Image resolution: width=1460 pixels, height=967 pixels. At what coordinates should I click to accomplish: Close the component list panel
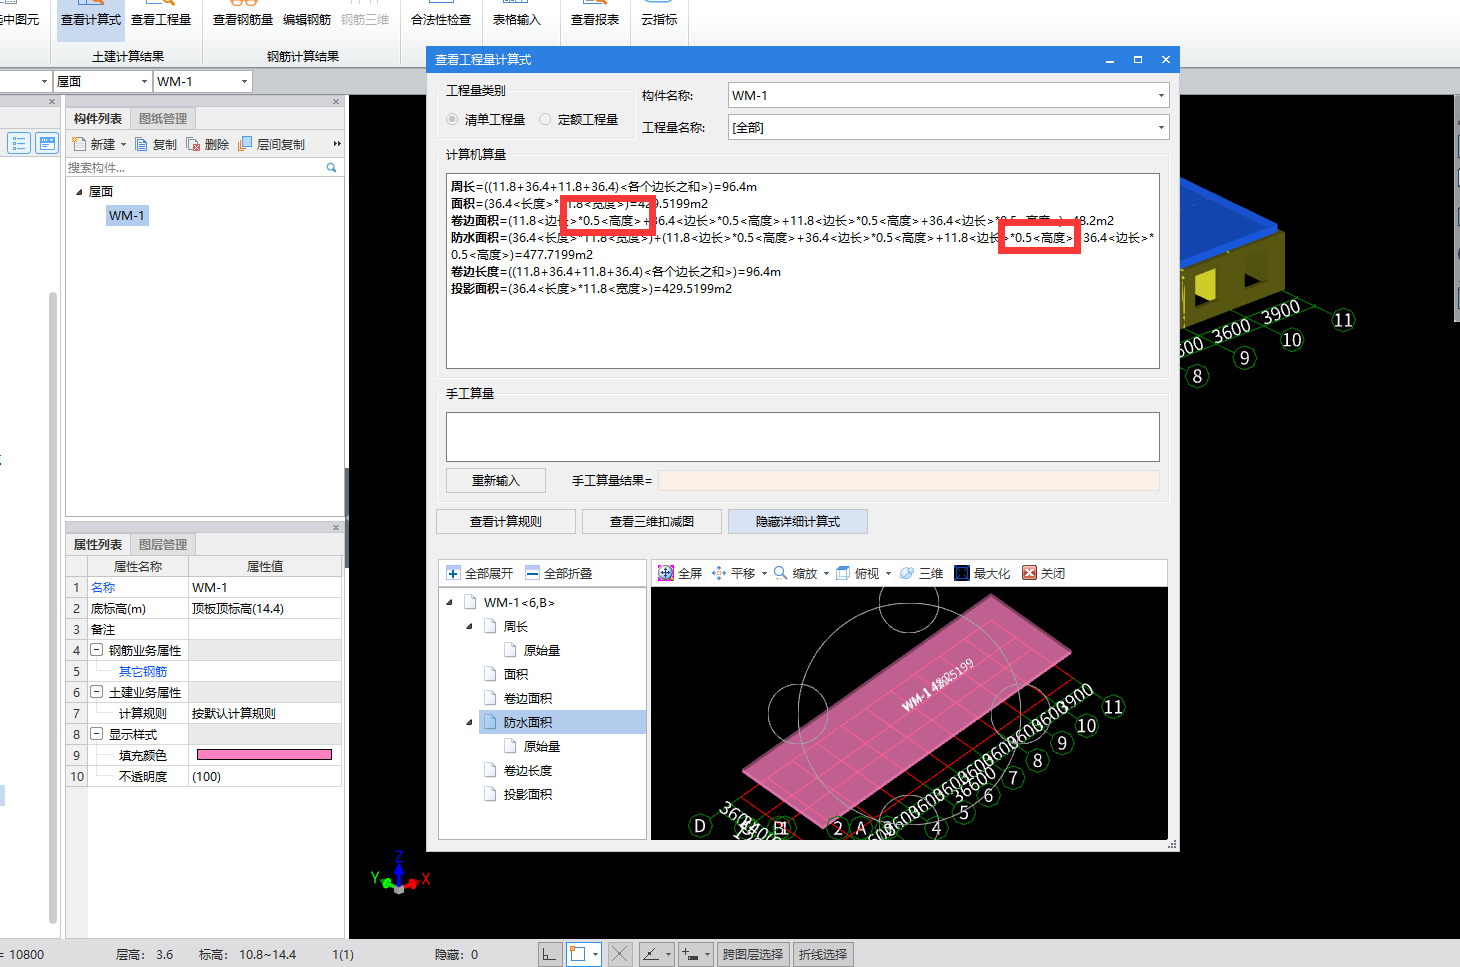(336, 102)
